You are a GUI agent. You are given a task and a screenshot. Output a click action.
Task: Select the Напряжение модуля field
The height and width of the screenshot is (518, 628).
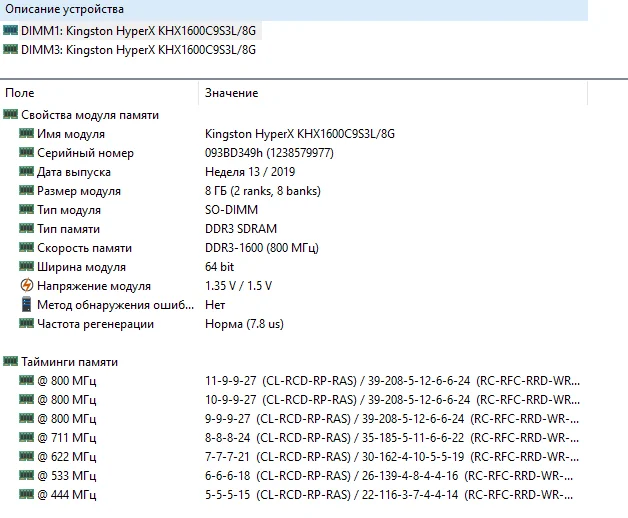[94, 286]
